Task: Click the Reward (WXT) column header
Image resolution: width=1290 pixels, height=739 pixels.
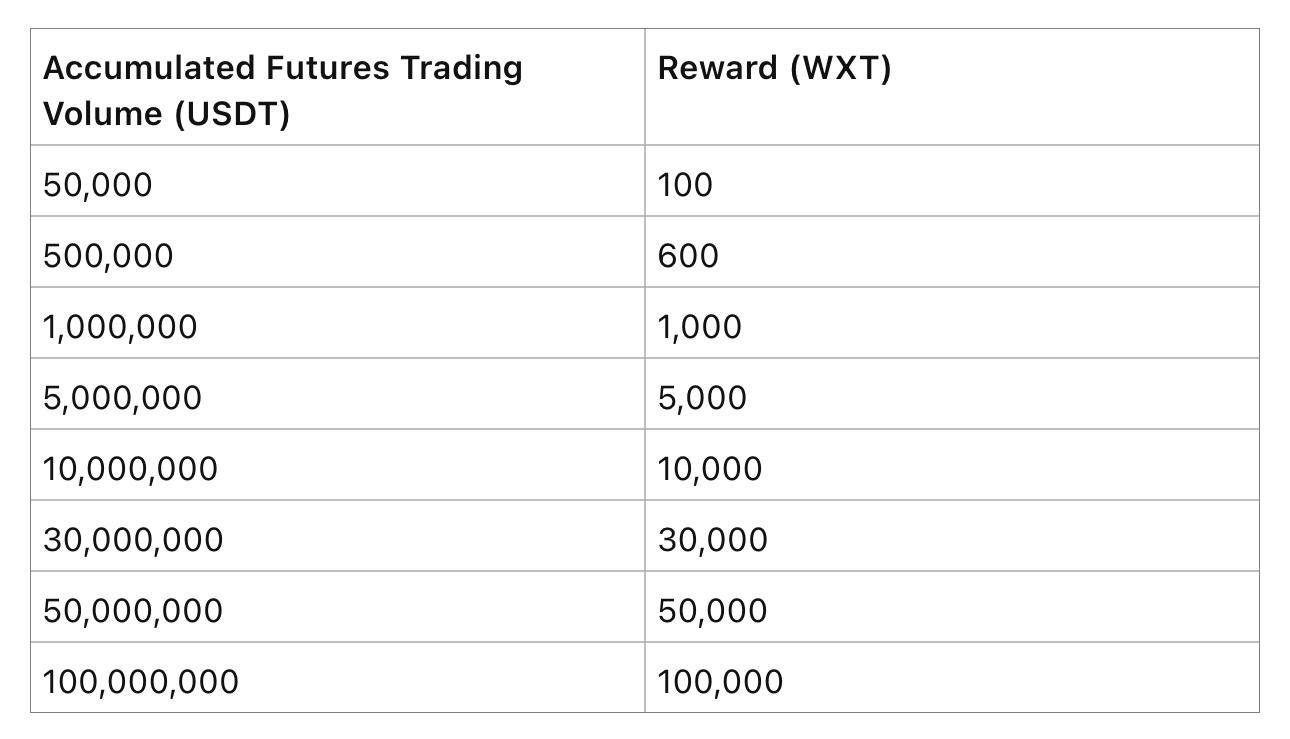Action: pos(952,87)
